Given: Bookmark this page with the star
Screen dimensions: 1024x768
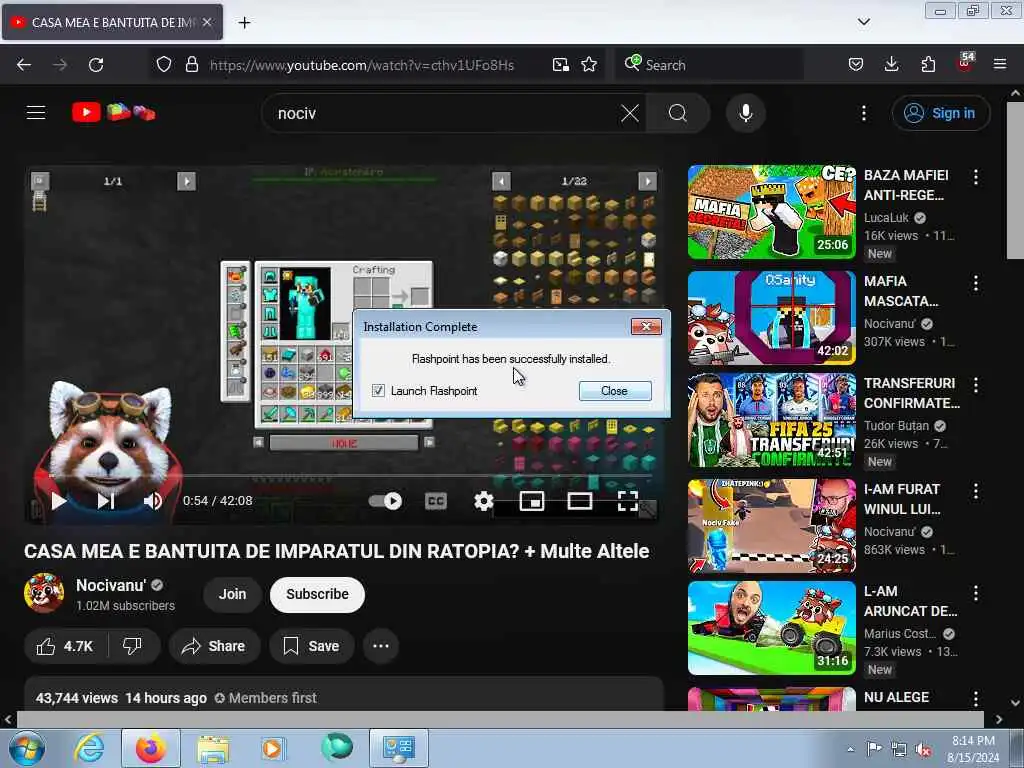Looking at the screenshot, I should [x=589, y=65].
